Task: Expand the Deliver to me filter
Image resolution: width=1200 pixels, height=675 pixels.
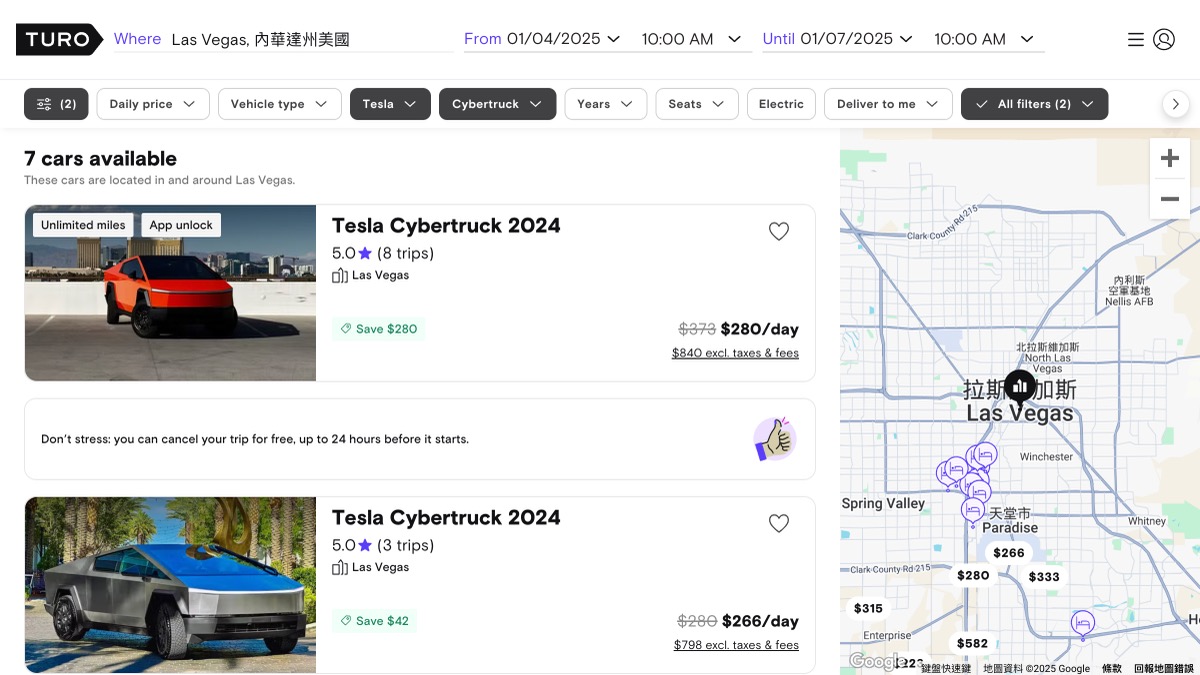Action: pos(888,104)
